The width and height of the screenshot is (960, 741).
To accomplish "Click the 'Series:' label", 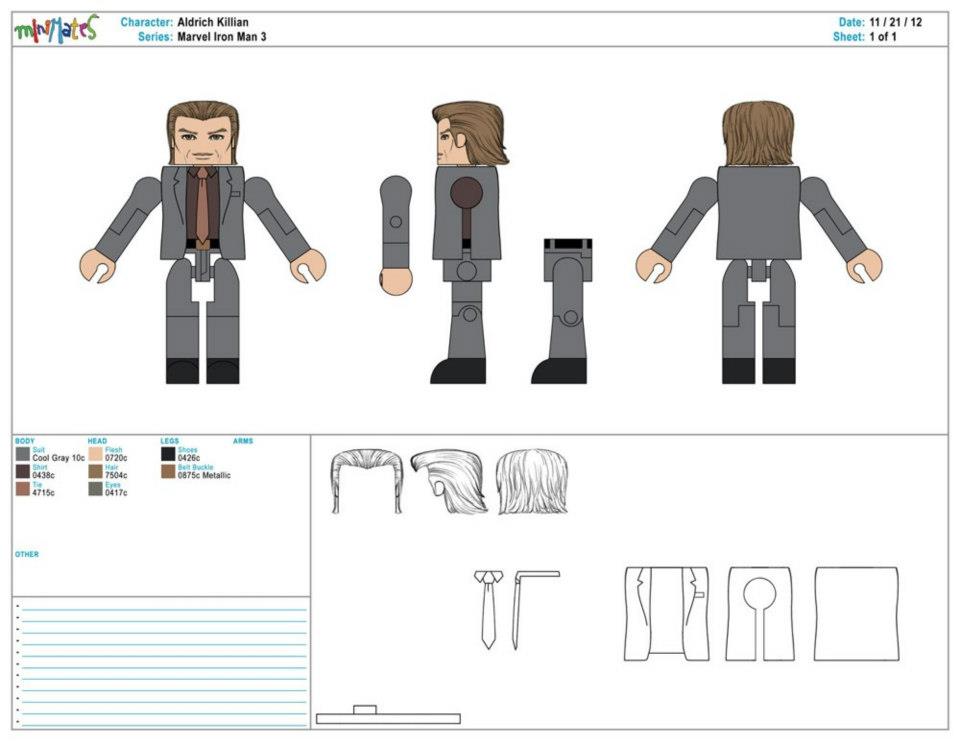I will click(156, 37).
